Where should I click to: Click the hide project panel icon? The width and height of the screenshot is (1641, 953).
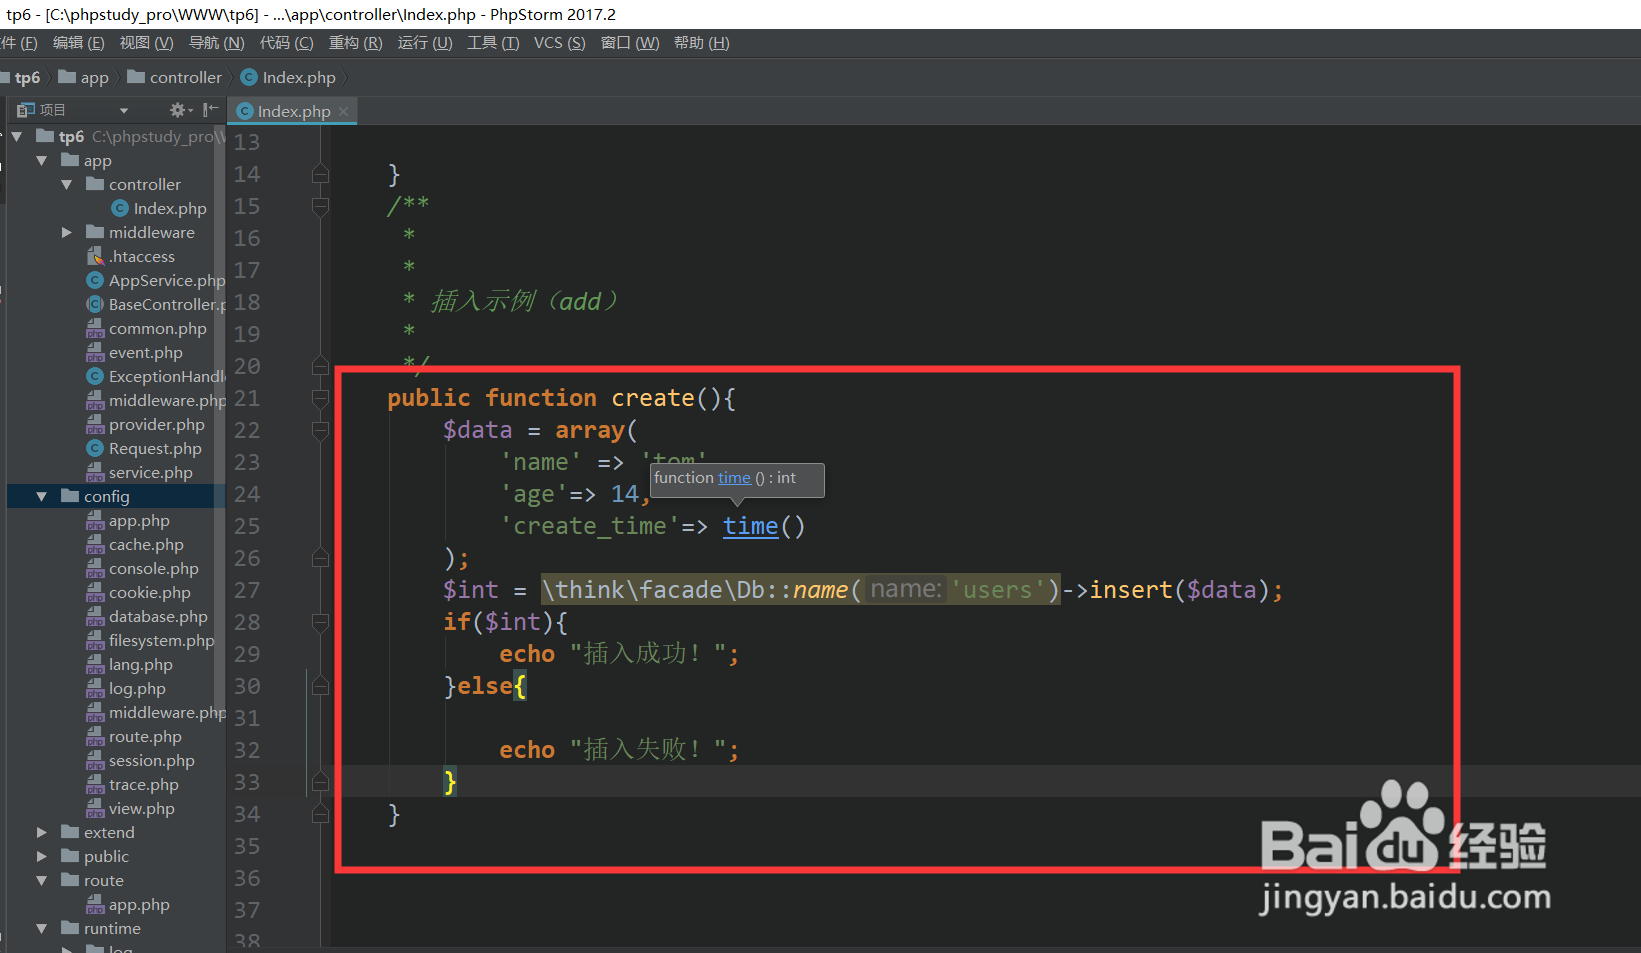(x=210, y=110)
